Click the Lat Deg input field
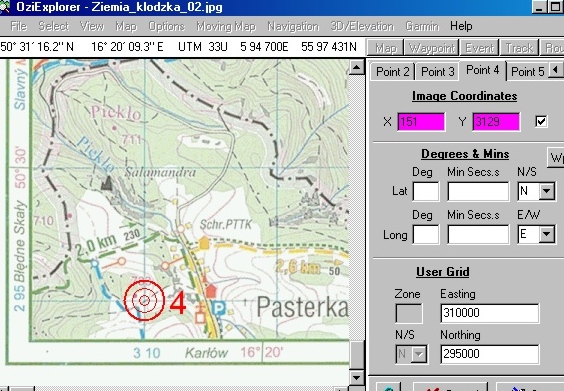 (x=426, y=191)
